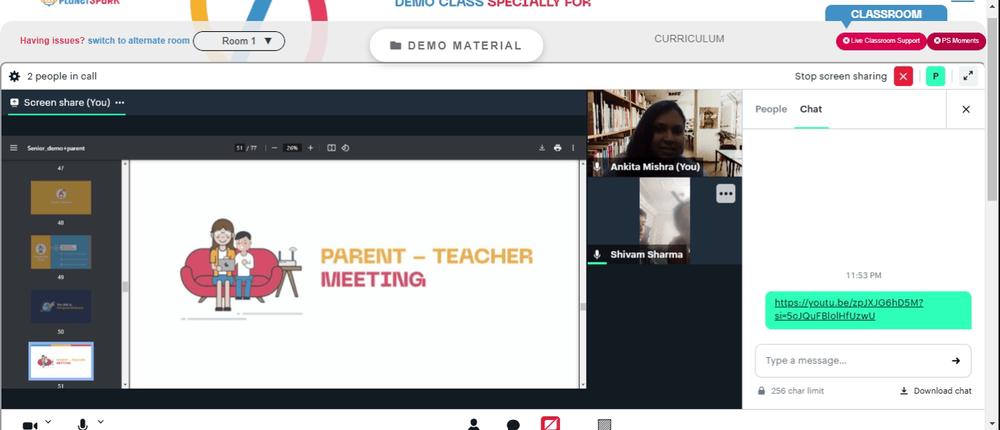Open the Room 1 dropdown
Image resolution: width=1000 pixels, height=430 pixels.
point(239,41)
